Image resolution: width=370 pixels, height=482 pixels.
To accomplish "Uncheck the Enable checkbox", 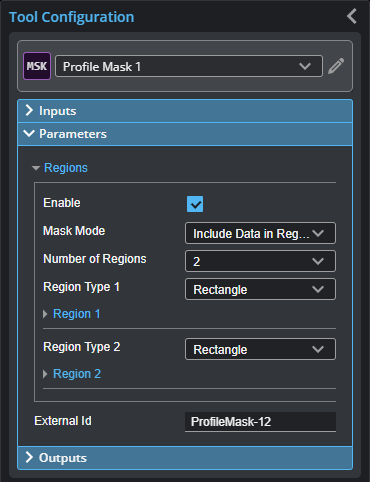I will coord(195,204).
